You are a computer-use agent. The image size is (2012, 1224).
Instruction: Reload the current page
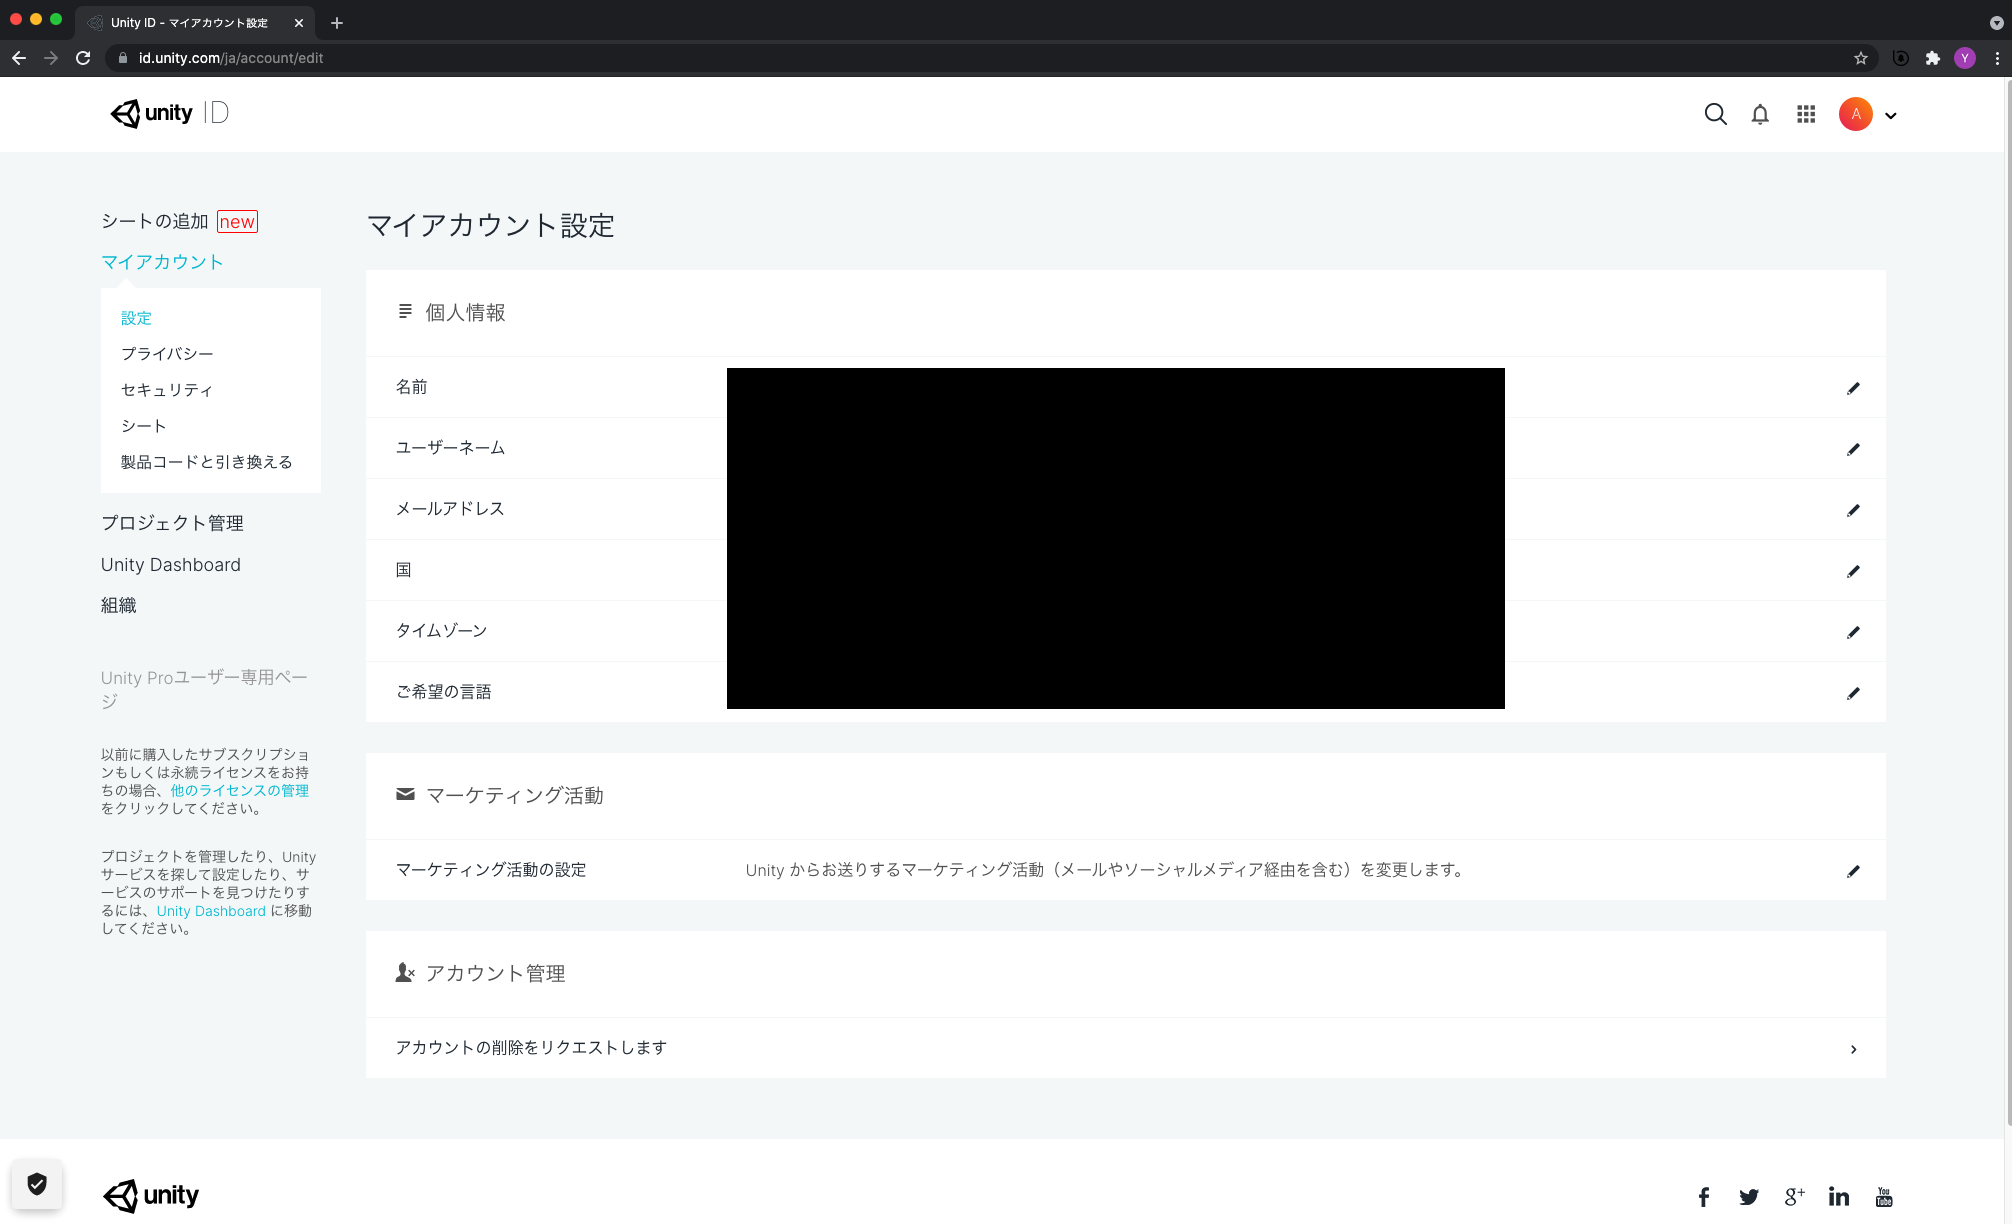pyautogui.click(x=83, y=58)
